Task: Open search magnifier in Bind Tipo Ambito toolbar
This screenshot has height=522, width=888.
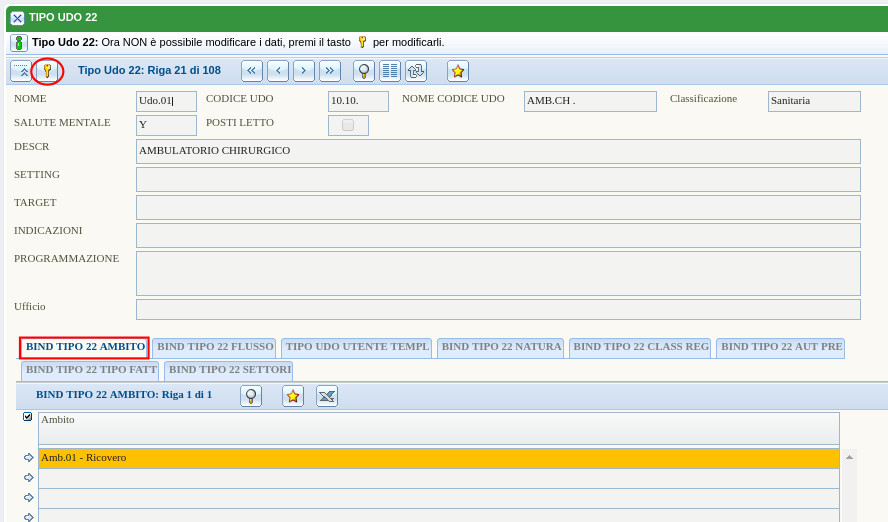Action: 251,396
